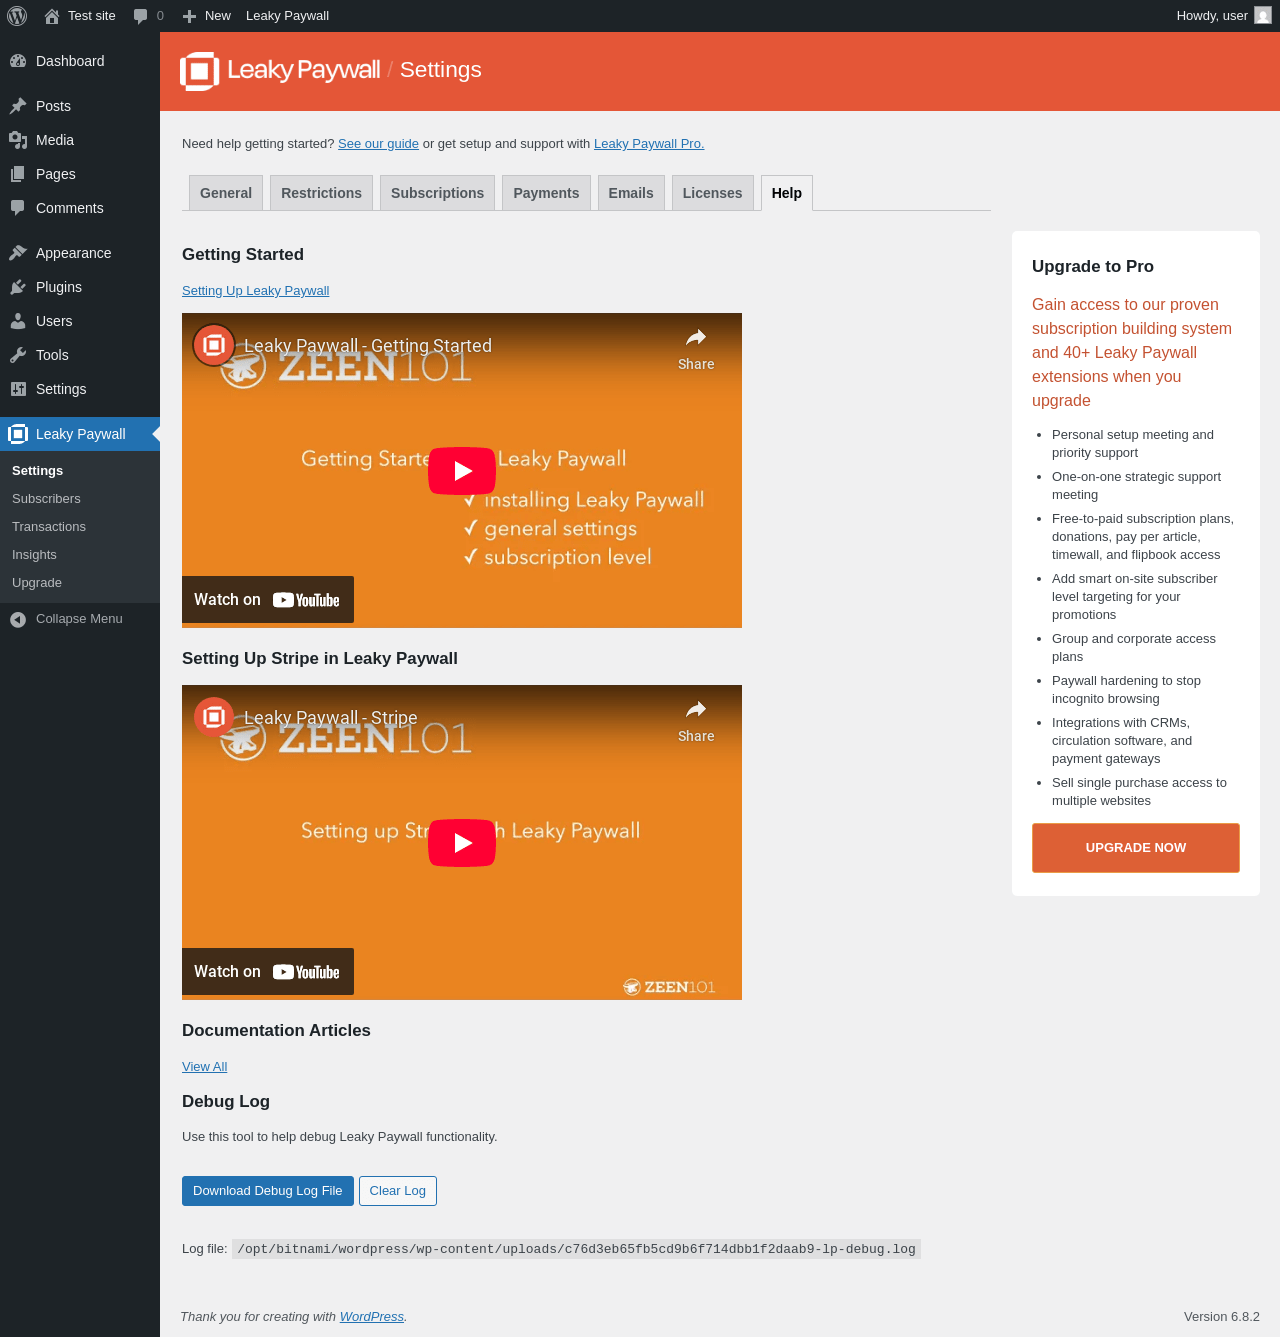Screen dimensions: 1280x1337
Task: Watch Stripe video on YouTube
Action: point(268,972)
